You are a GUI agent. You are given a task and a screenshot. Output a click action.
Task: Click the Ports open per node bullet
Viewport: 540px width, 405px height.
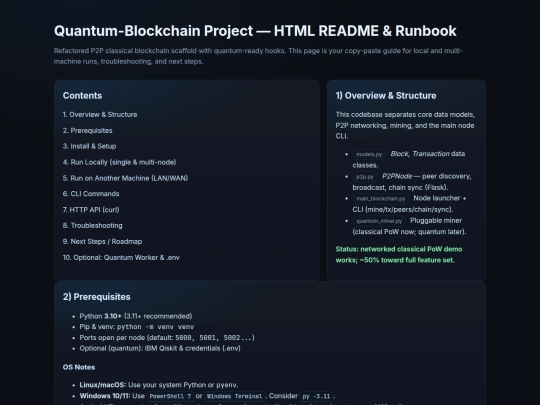167,338
